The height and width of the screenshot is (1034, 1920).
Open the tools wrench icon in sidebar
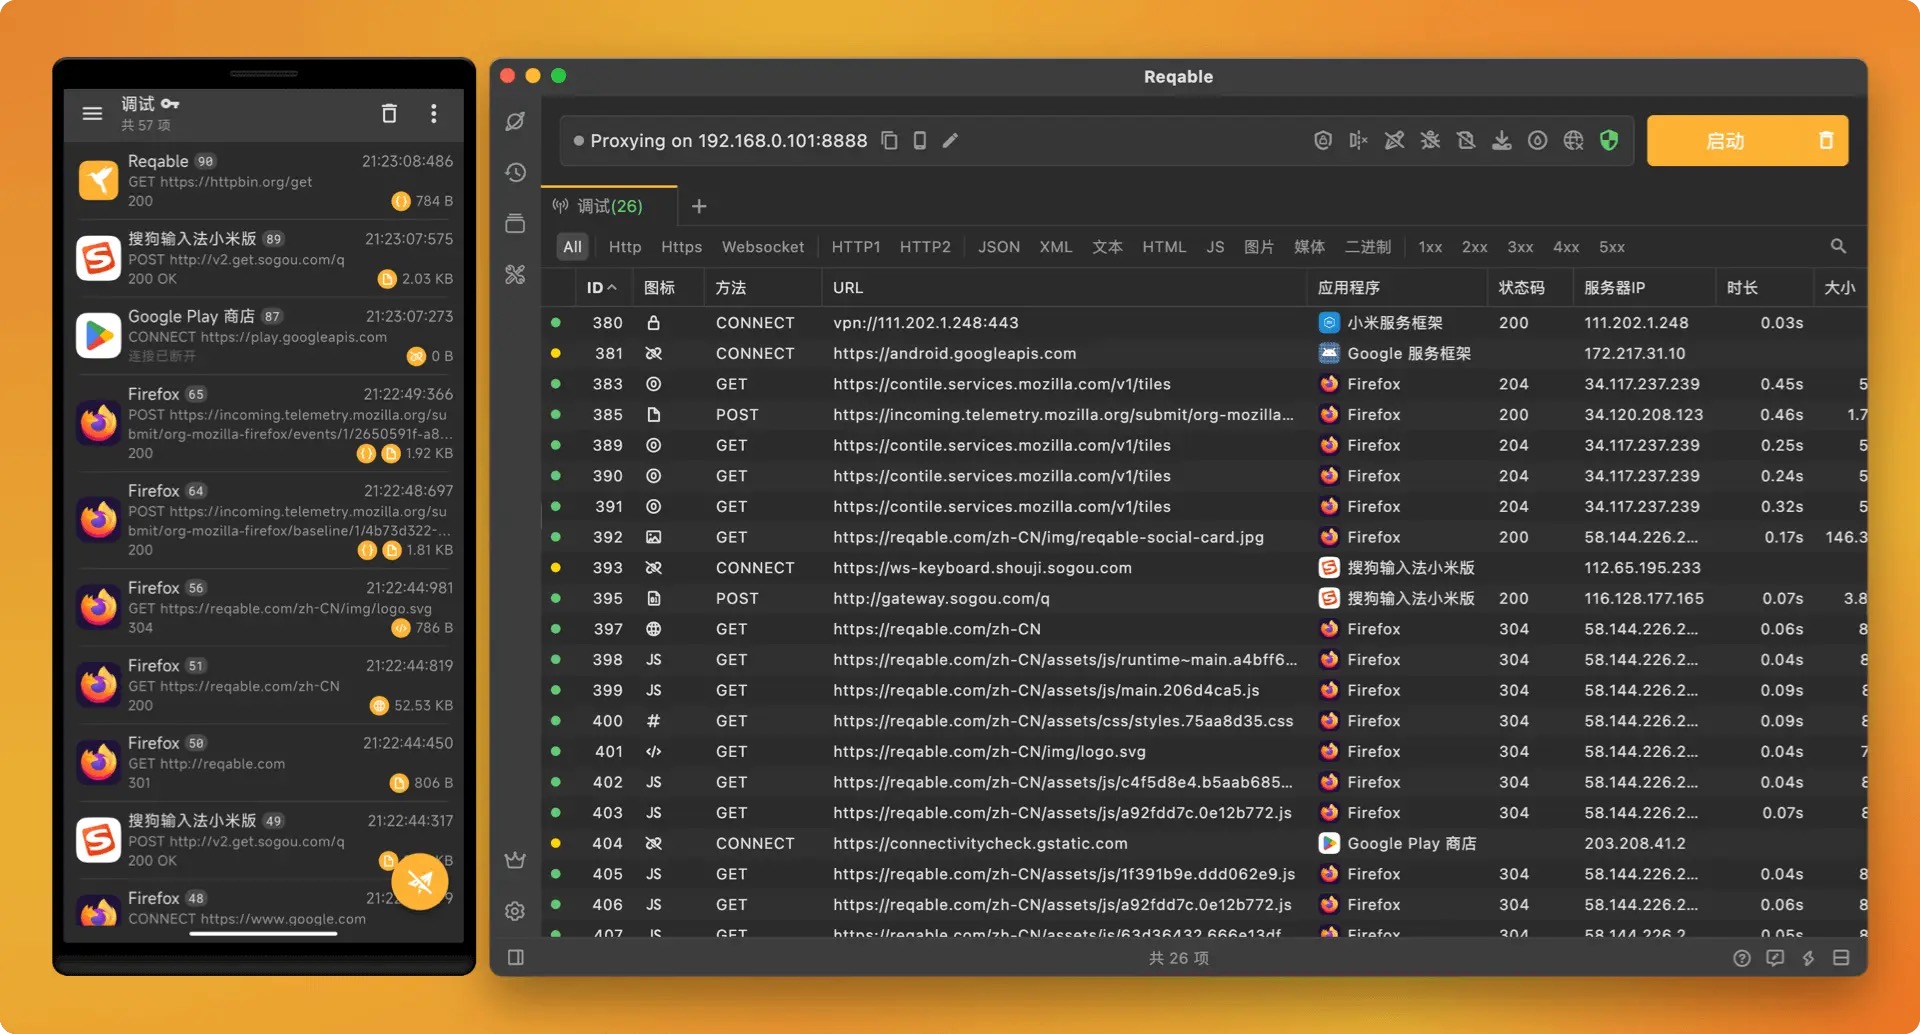(x=515, y=274)
